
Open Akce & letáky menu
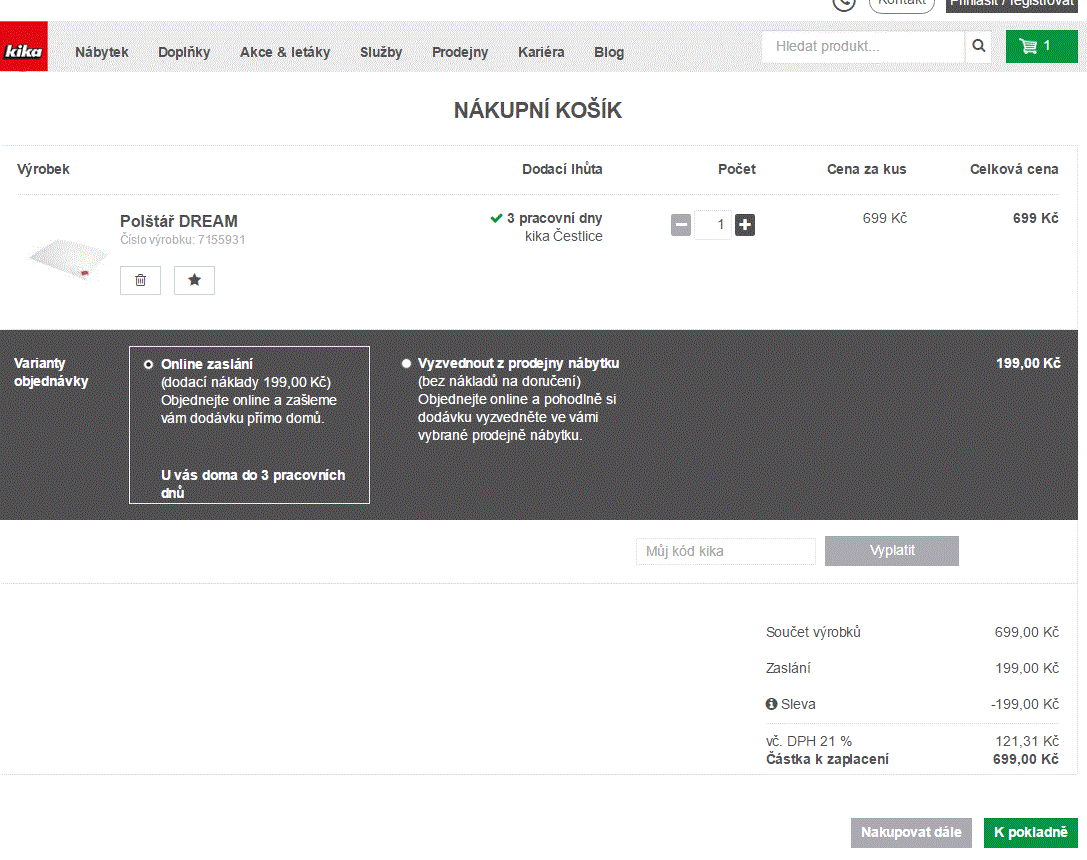coord(285,52)
